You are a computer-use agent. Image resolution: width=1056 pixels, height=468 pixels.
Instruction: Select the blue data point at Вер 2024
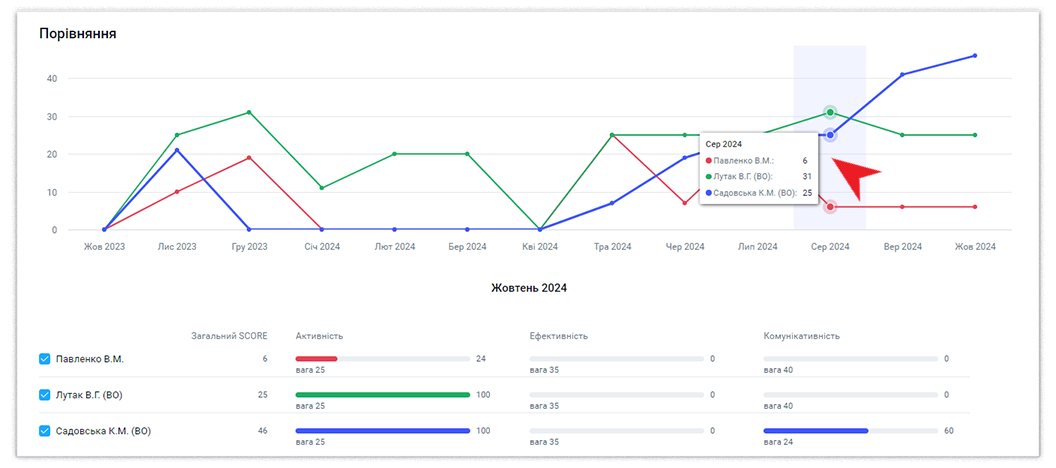tap(902, 74)
